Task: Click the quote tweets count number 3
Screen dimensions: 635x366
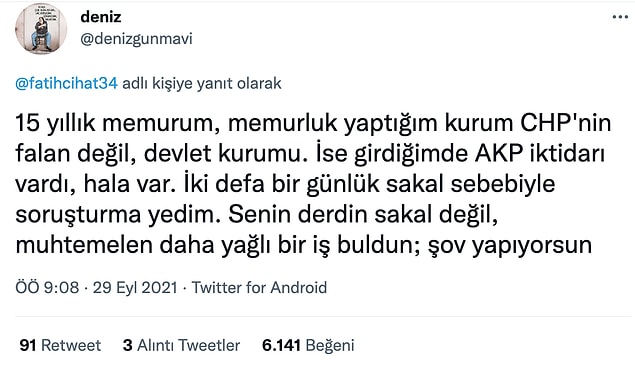Action: pyautogui.click(x=128, y=345)
